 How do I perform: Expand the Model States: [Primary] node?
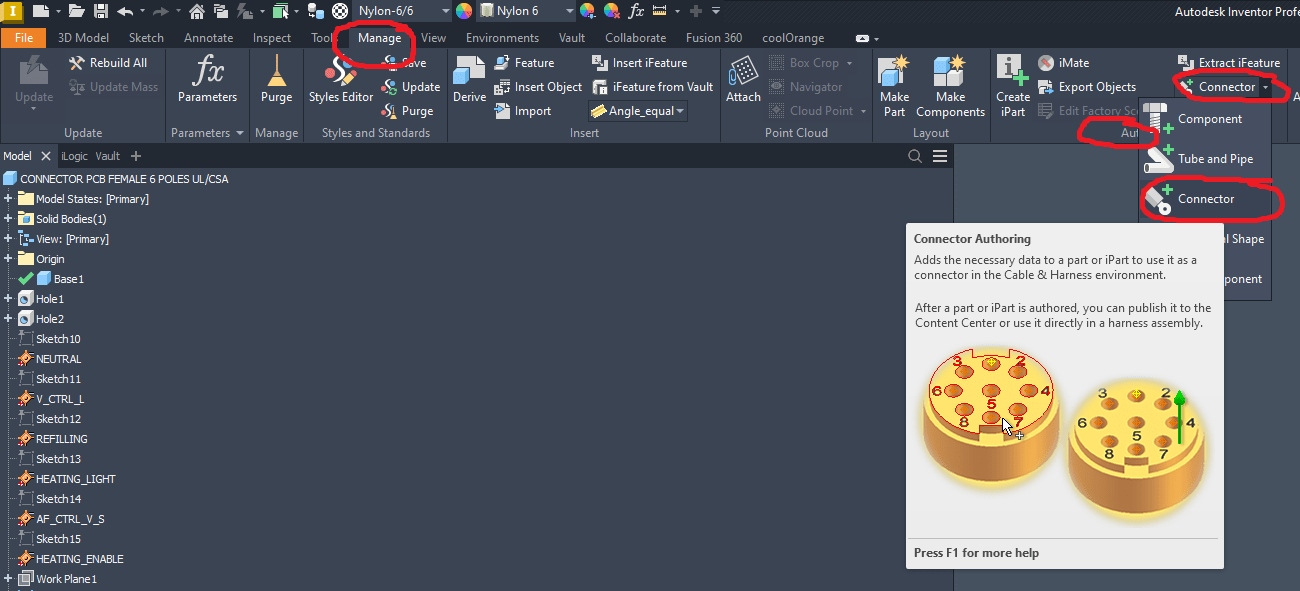(x=8, y=199)
